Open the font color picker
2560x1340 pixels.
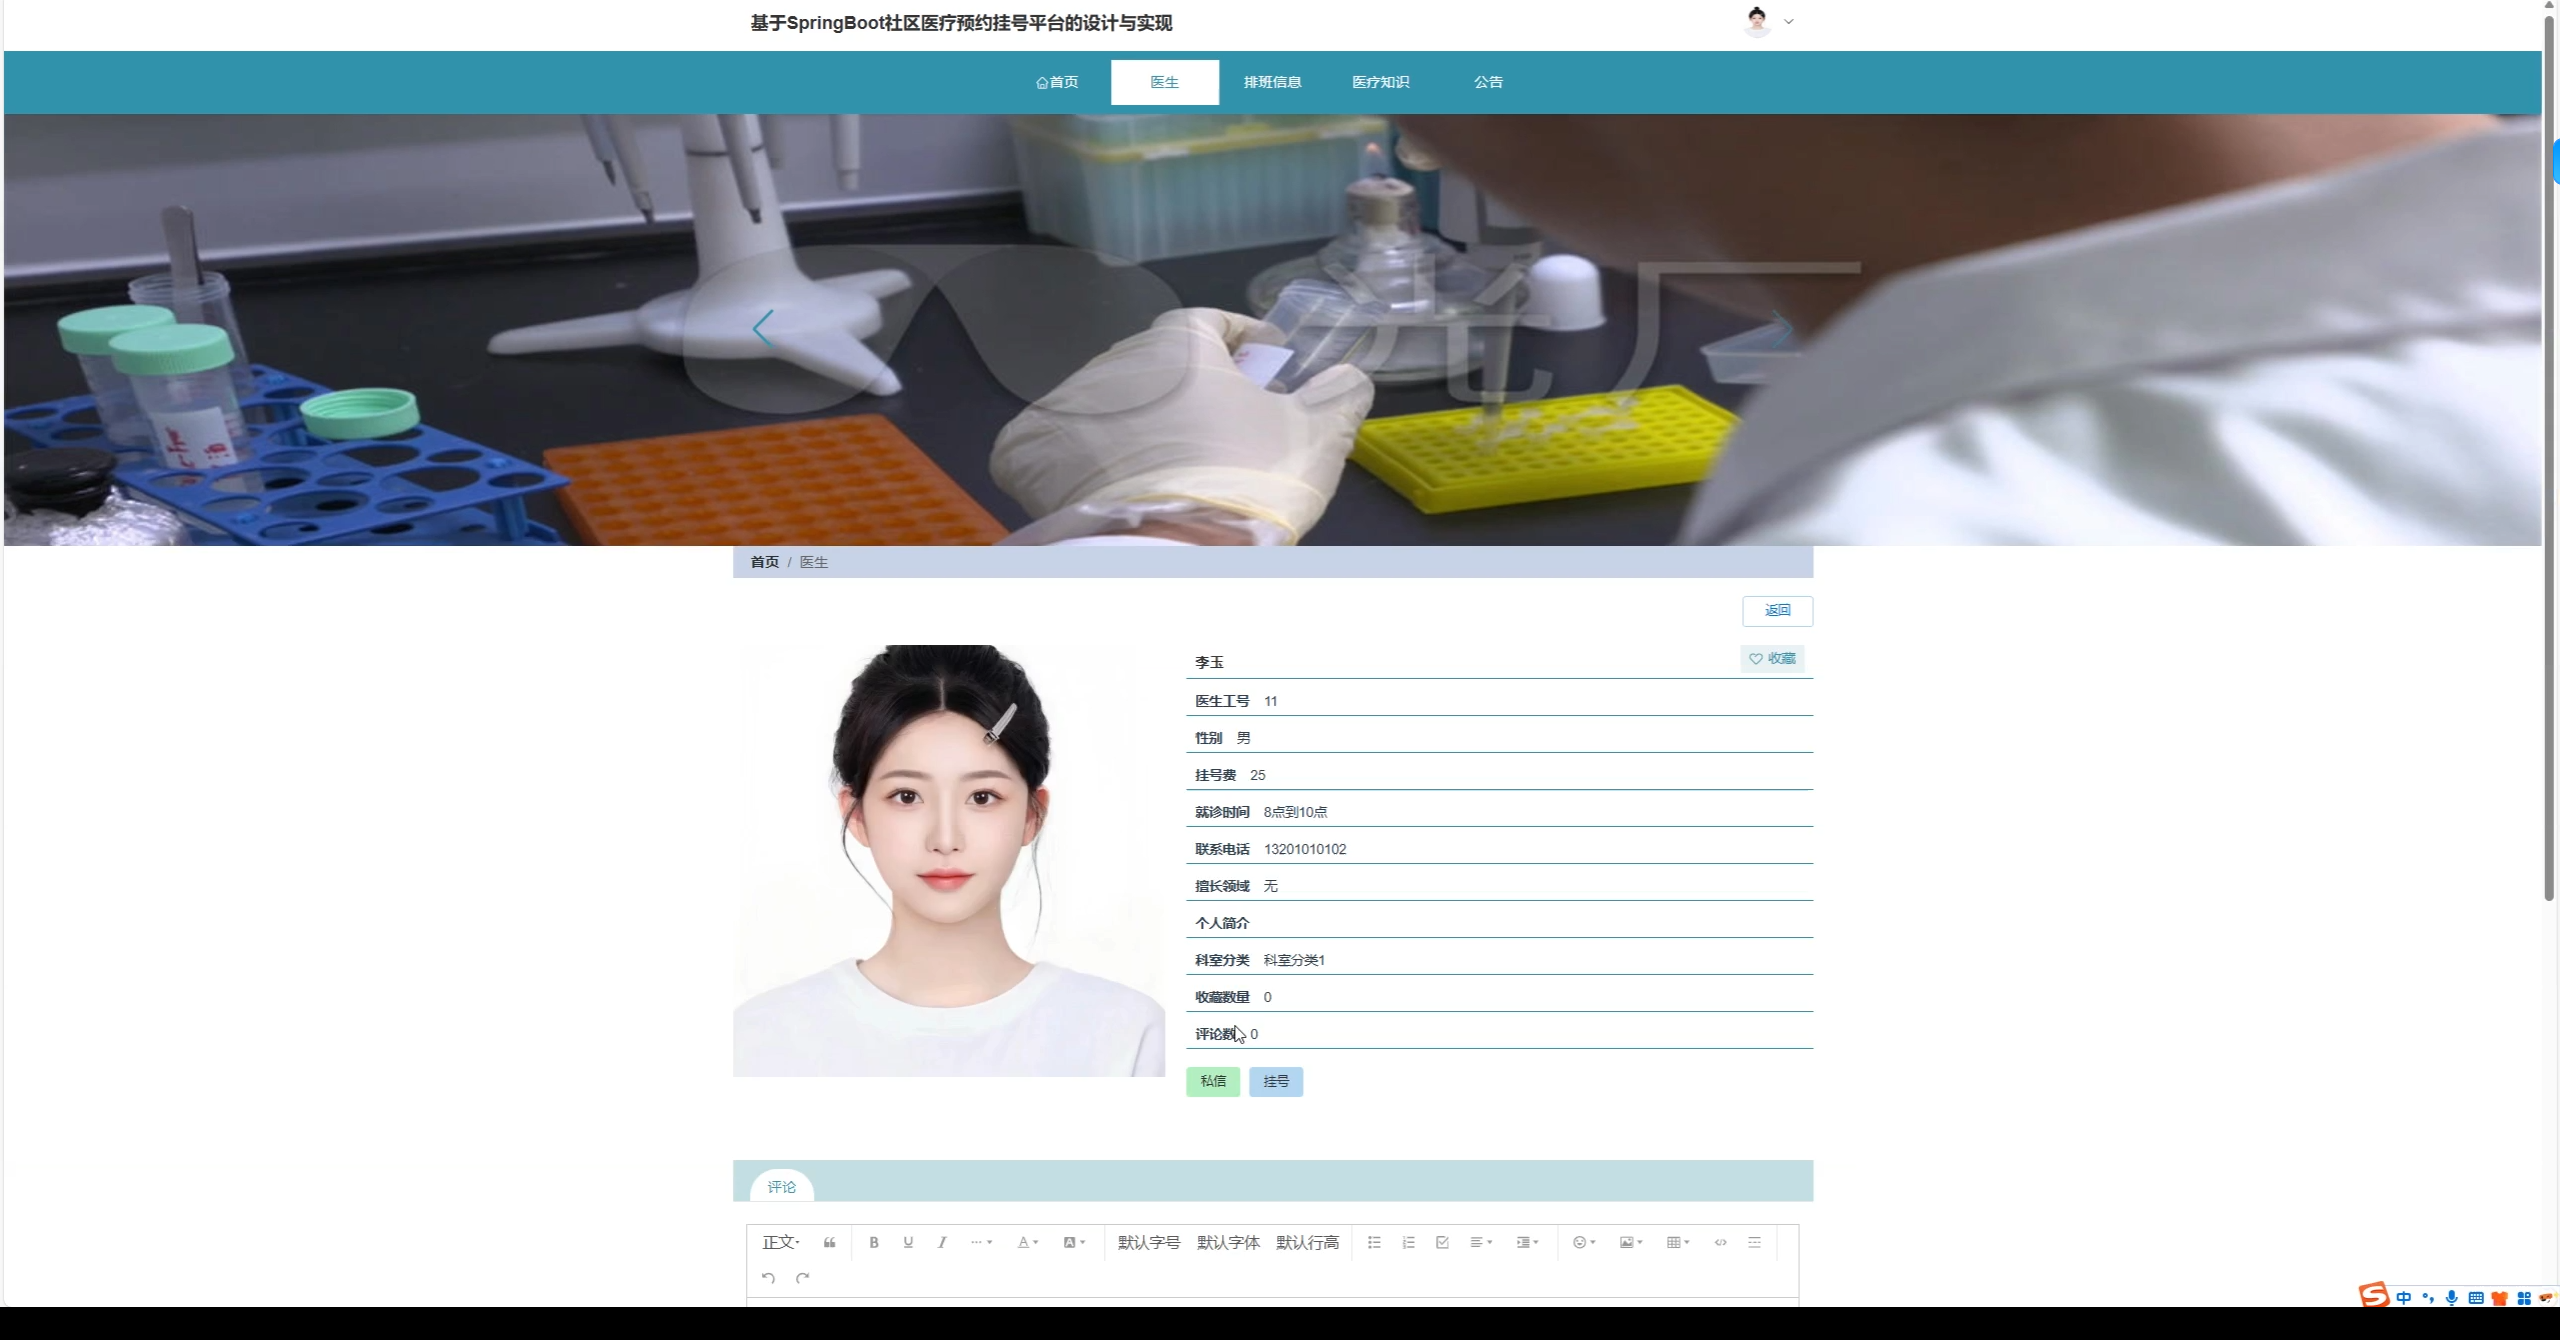click(1027, 1242)
